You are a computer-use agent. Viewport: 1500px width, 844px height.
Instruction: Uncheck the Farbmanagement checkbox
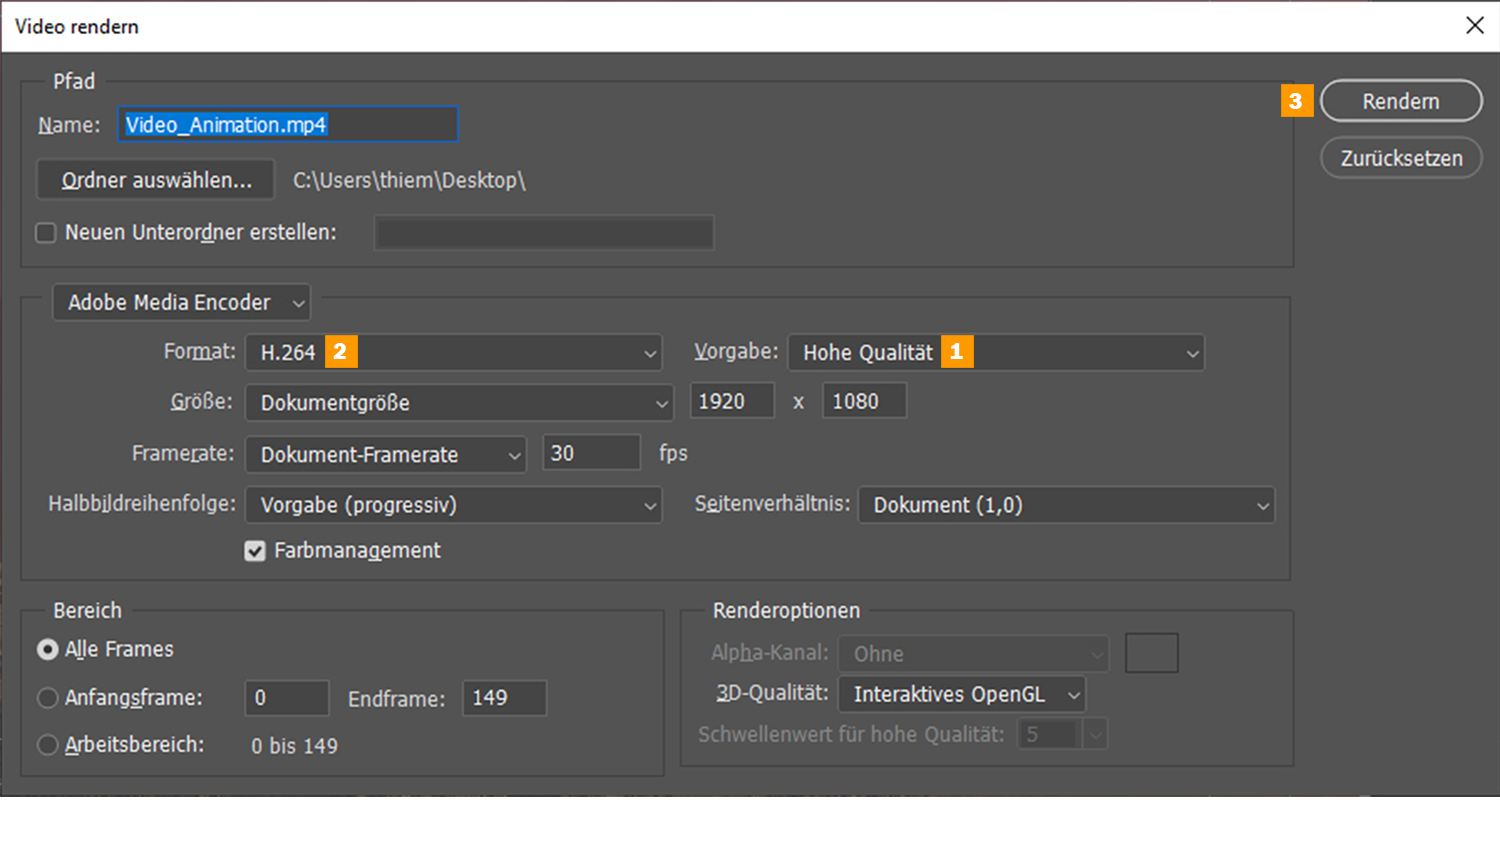click(255, 551)
